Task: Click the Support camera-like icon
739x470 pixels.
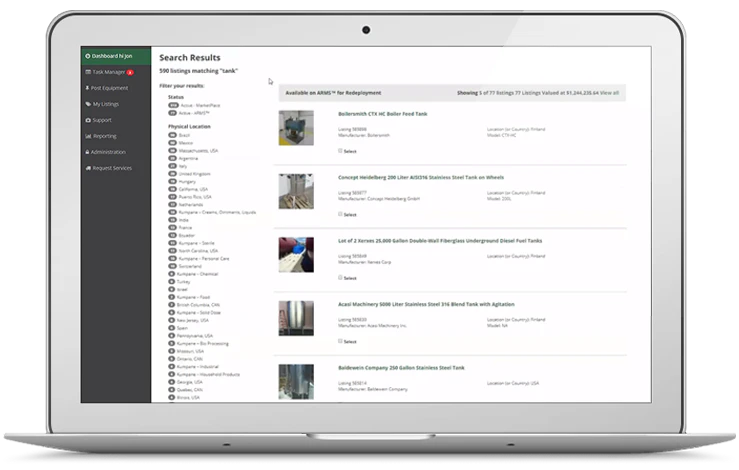Action: tap(88, 120)
